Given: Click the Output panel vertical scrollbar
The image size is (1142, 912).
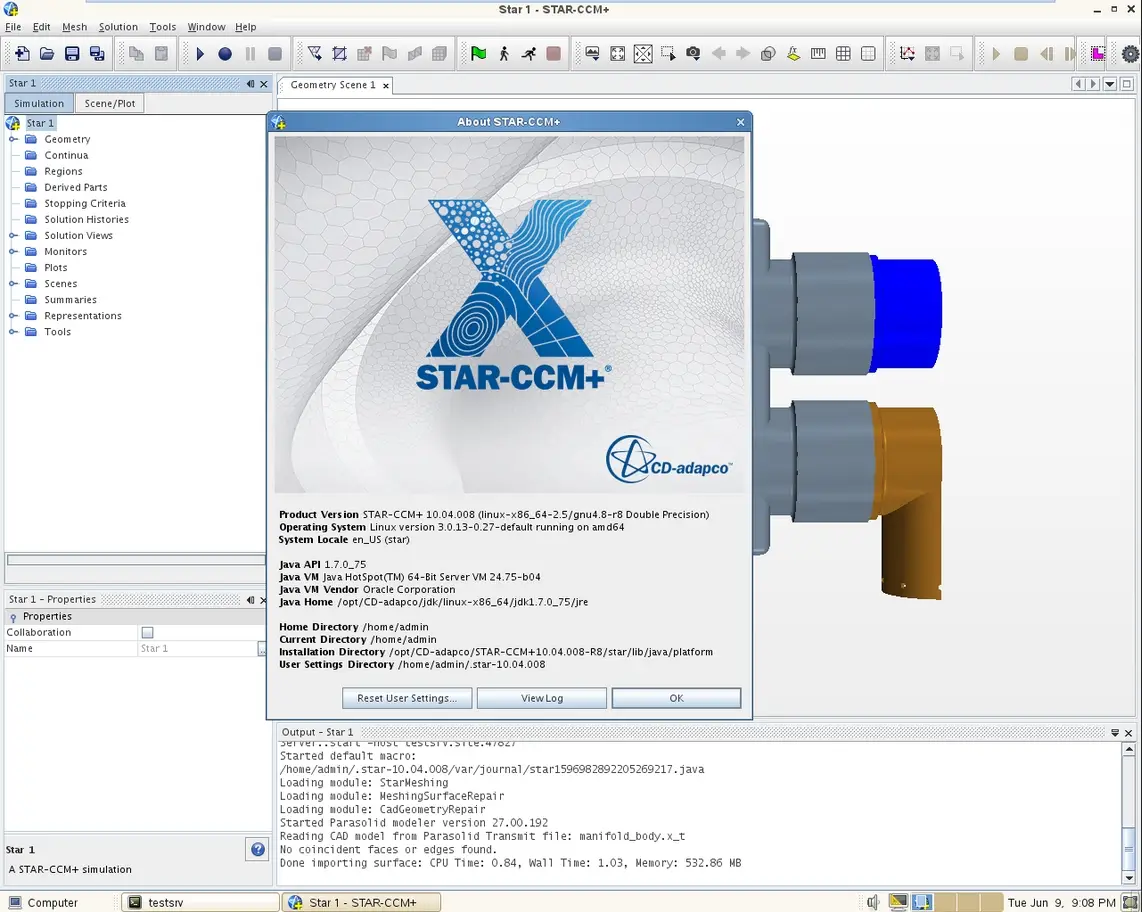Looking at the screenshot, I should 1129,813.
